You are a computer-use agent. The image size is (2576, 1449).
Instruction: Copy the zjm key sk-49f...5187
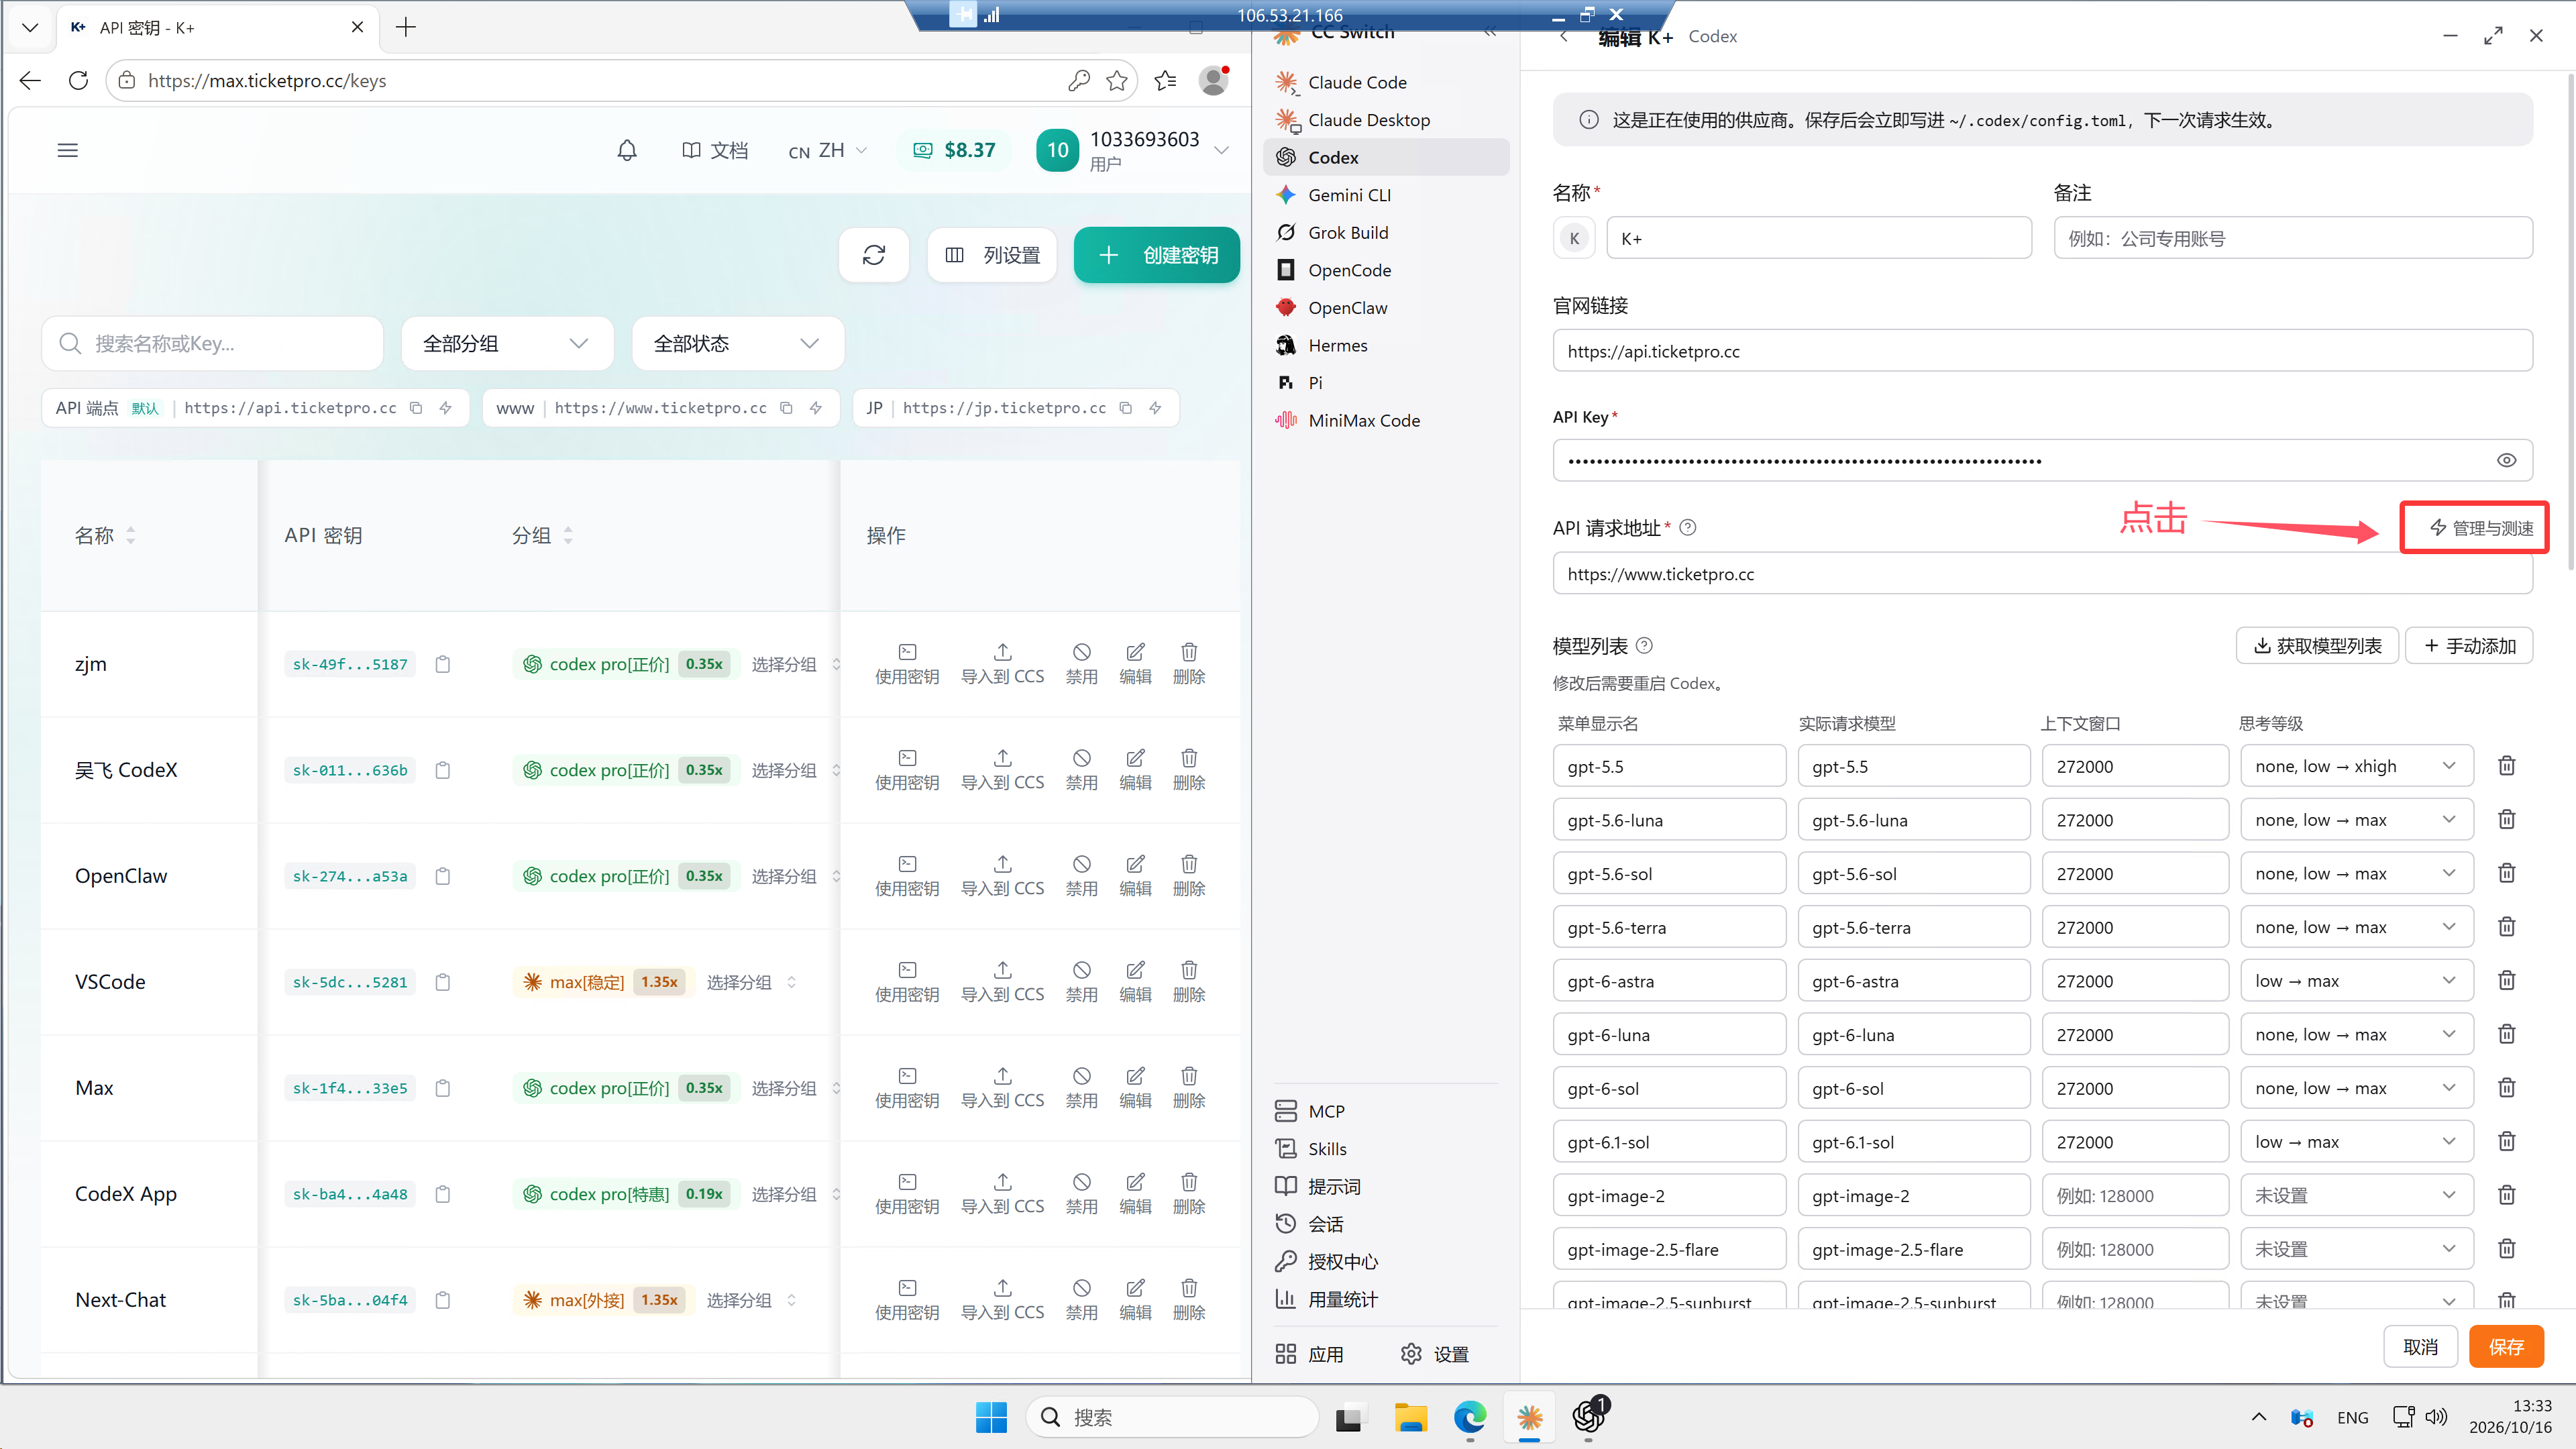tap(443, 664)
